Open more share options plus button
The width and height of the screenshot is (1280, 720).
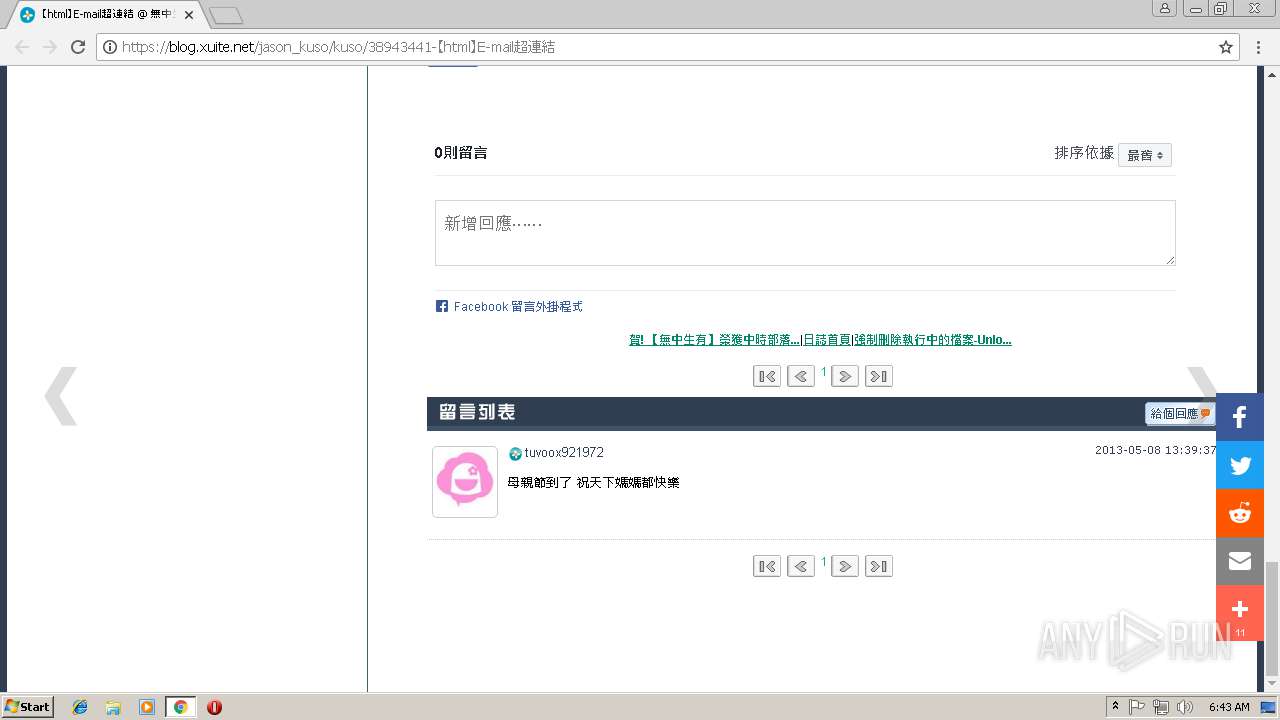(1240, 612)
